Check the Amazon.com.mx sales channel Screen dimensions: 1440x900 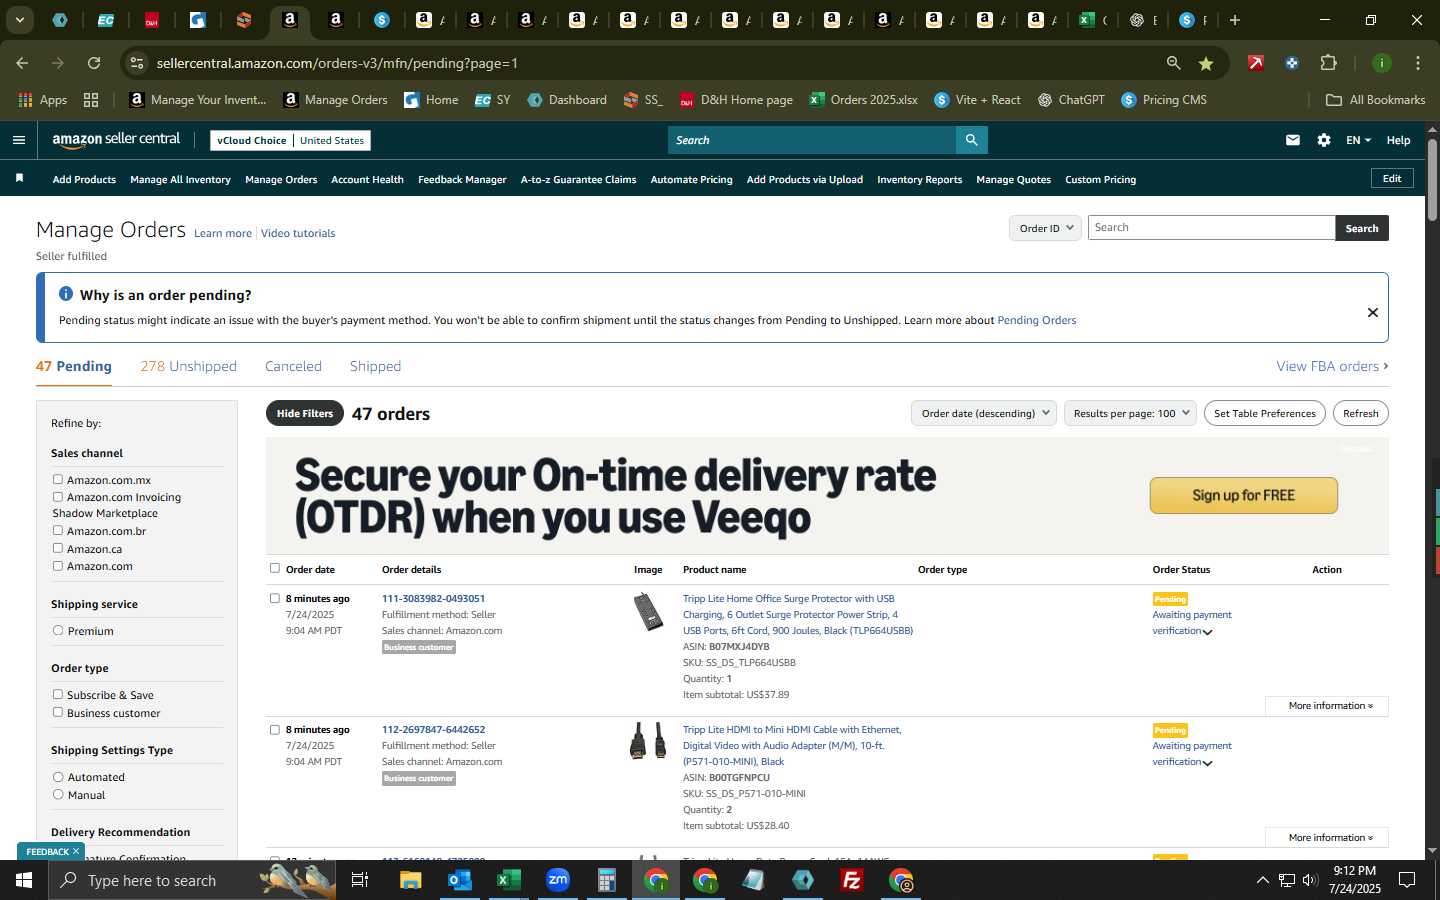click(58, 480)
